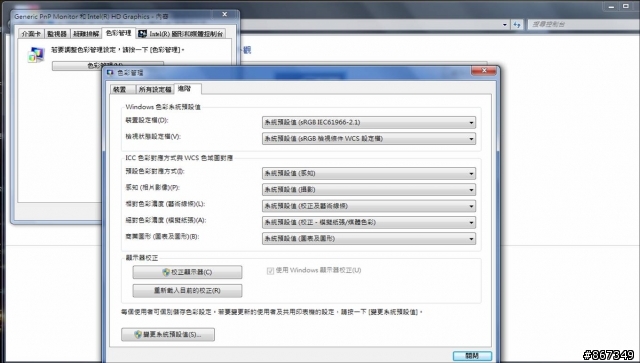Click the 關閉 button in Color Management
Image resolution: width=640 pixels, height=363 pixels.
tap(472, 356)
